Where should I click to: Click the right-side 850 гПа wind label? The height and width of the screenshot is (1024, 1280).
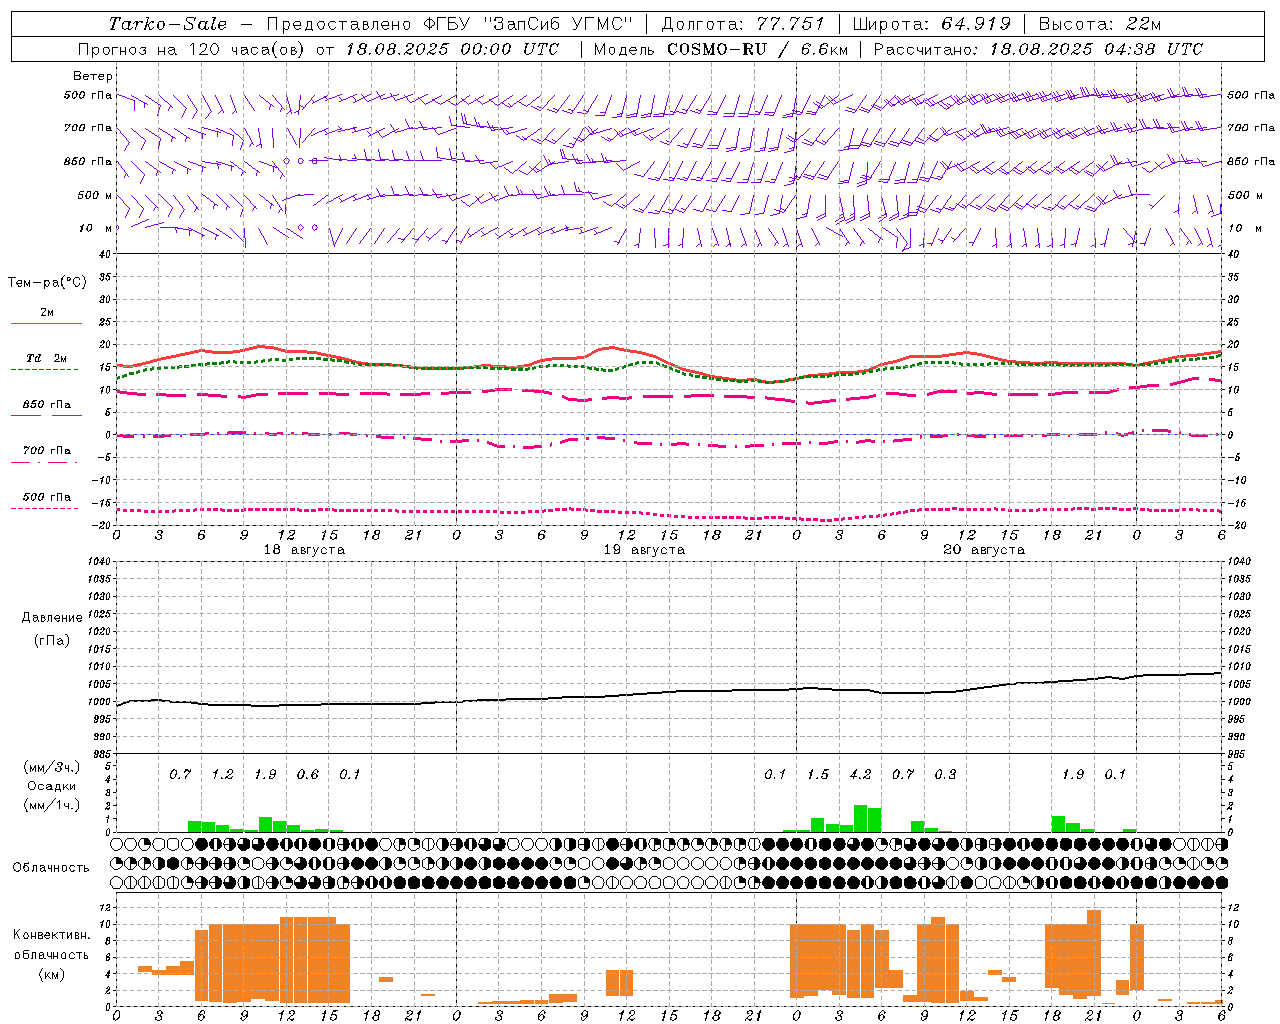coord(1251,161)
